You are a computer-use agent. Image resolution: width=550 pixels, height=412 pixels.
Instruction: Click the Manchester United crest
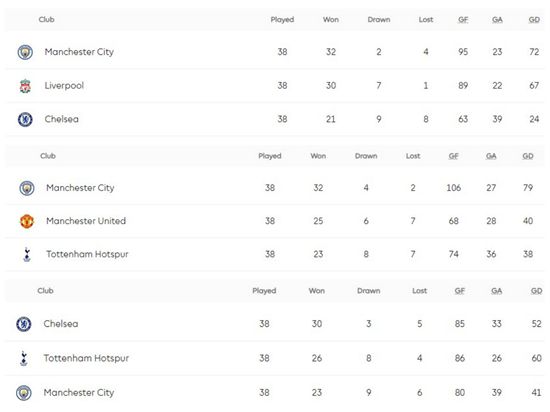tap(27, 221)
